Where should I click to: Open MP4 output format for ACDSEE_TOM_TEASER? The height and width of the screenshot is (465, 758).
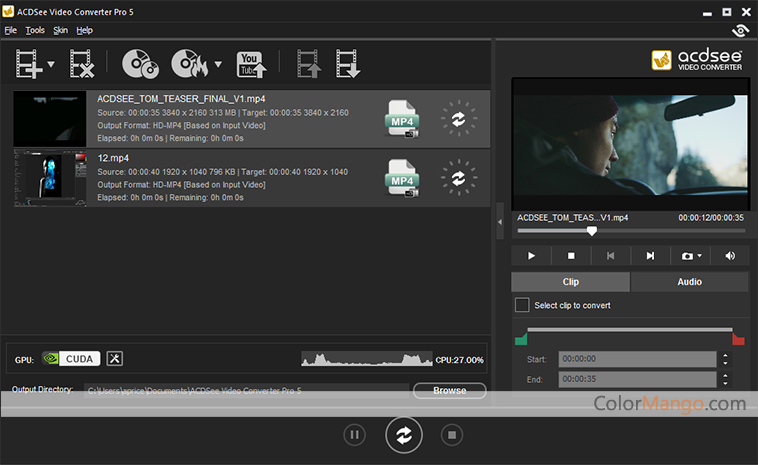[x=402, y=118]
